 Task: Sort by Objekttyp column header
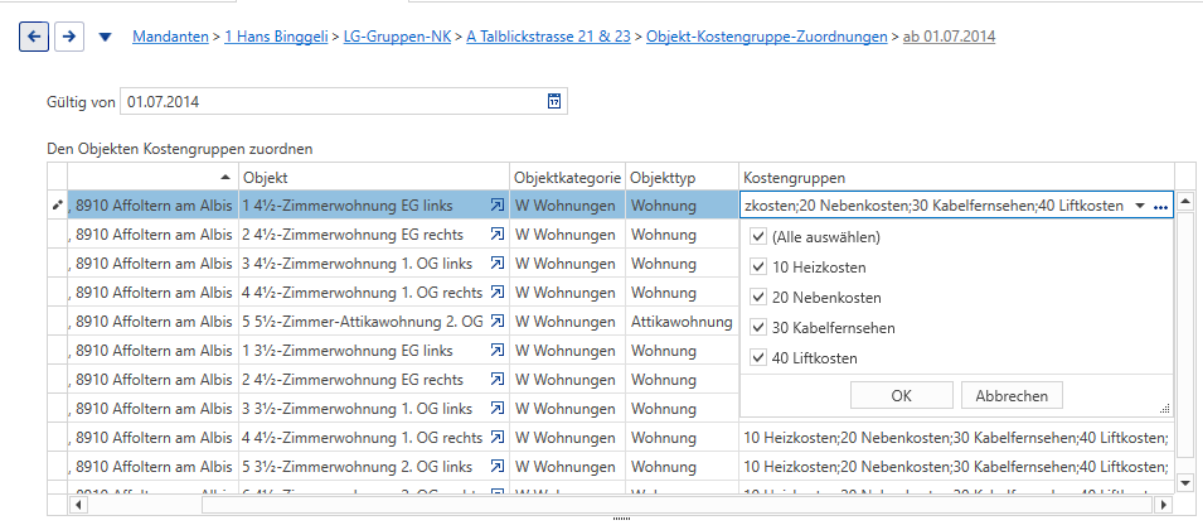(x=683, y=177)
